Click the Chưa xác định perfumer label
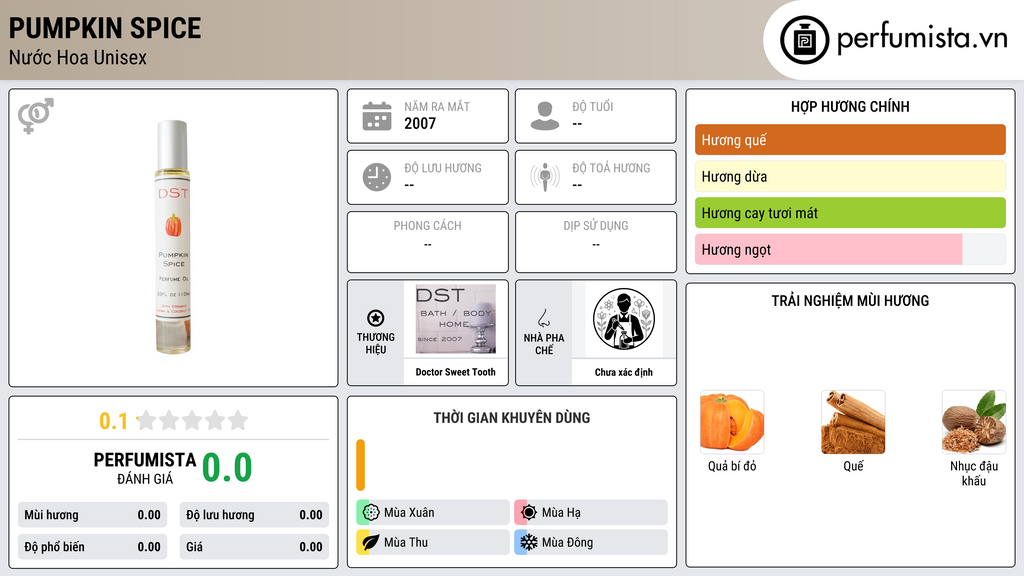 [624, 372]
